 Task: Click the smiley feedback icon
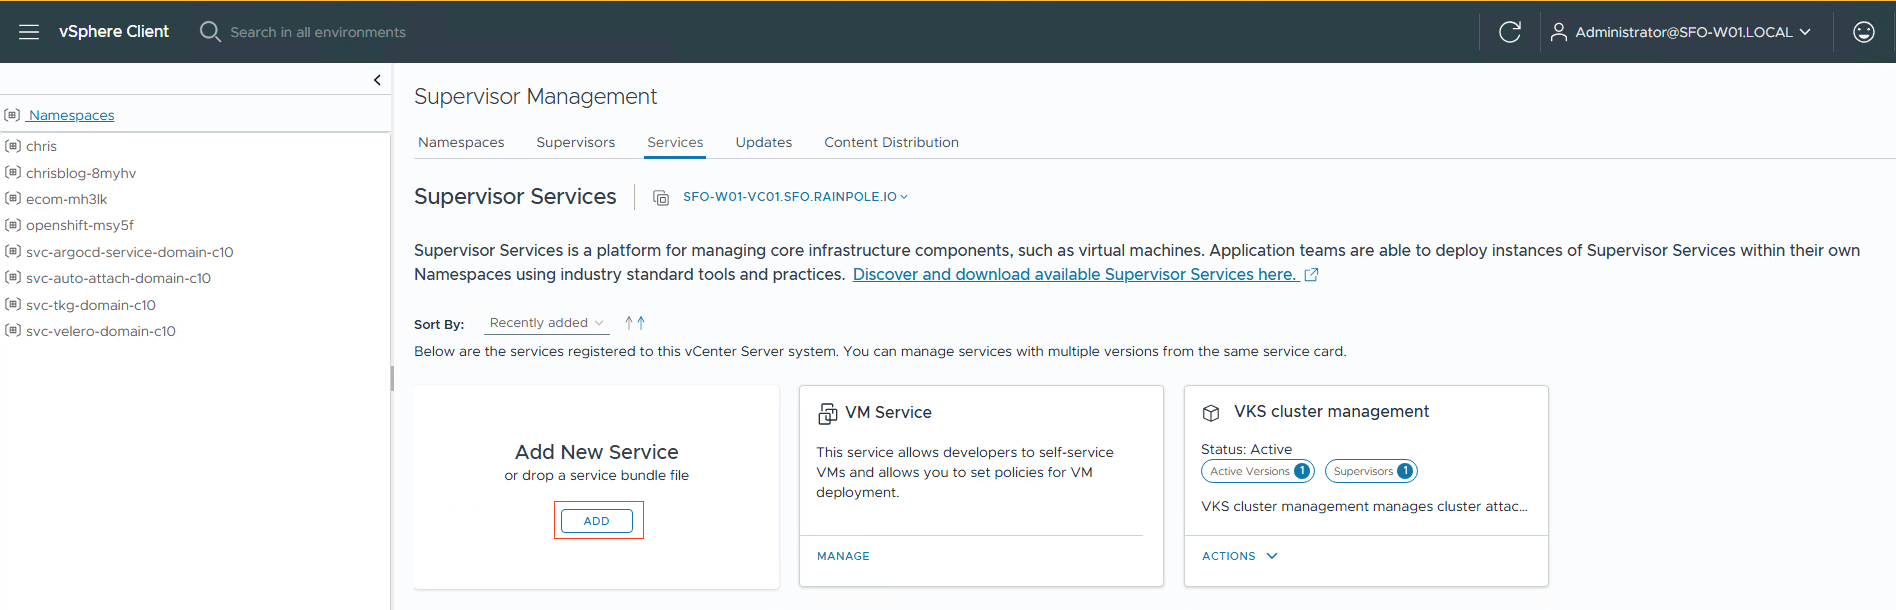[x=1863, y=32]
